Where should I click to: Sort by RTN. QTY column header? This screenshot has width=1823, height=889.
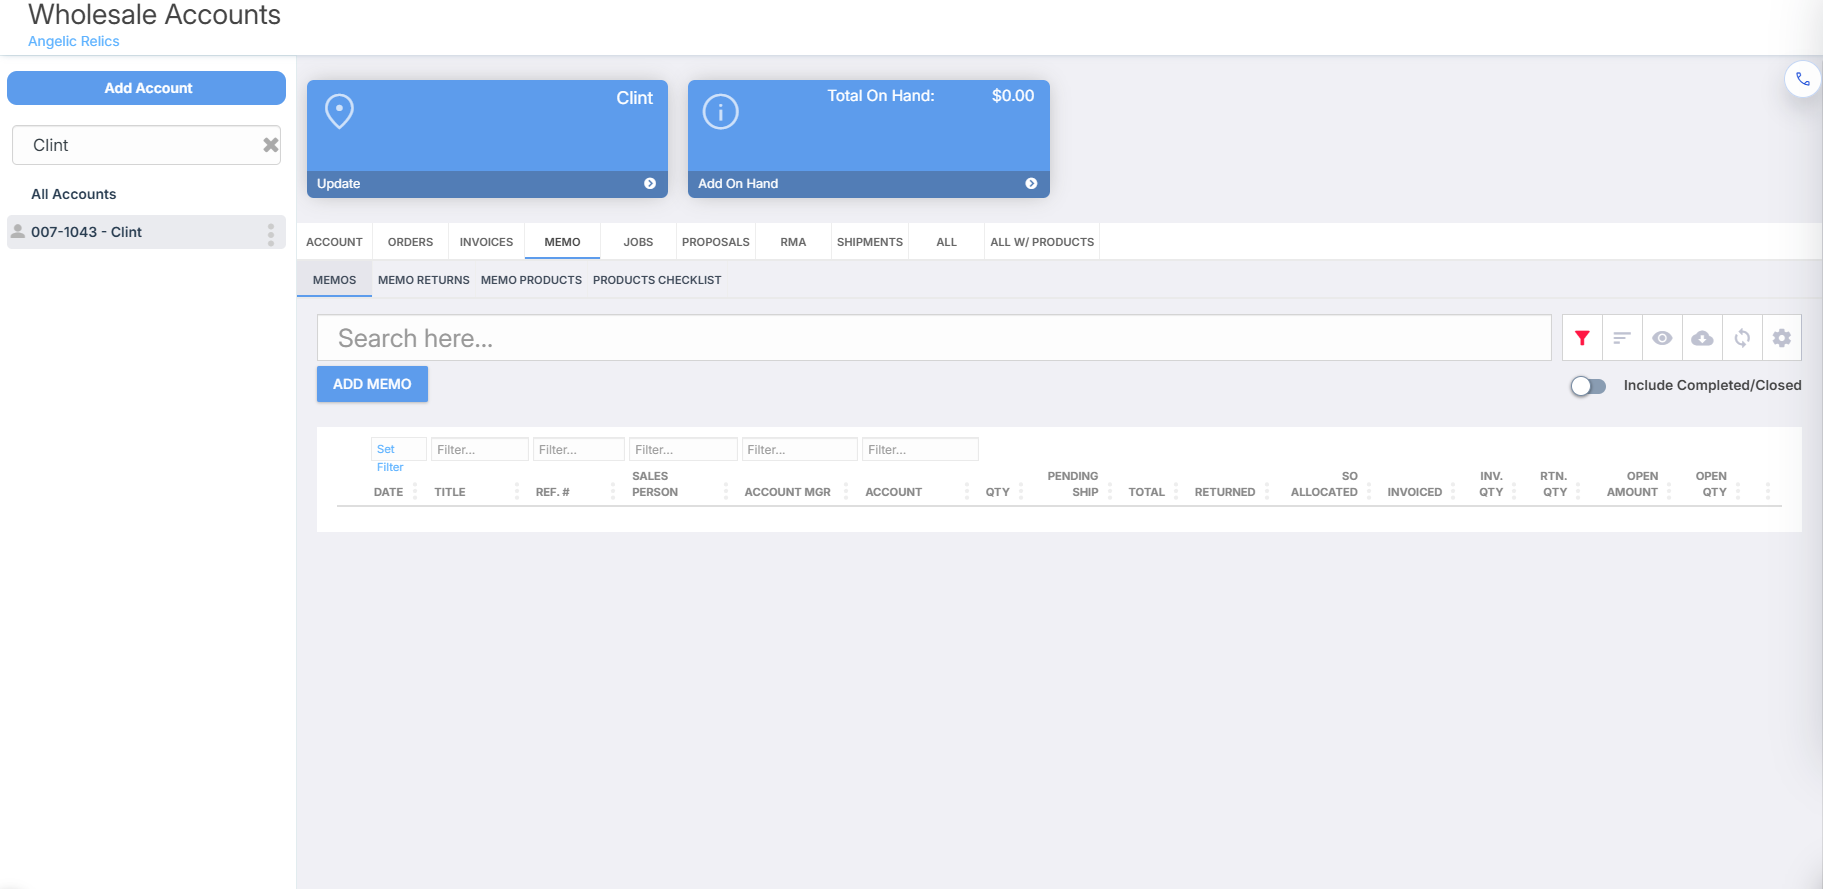(x=1554, y=484)
